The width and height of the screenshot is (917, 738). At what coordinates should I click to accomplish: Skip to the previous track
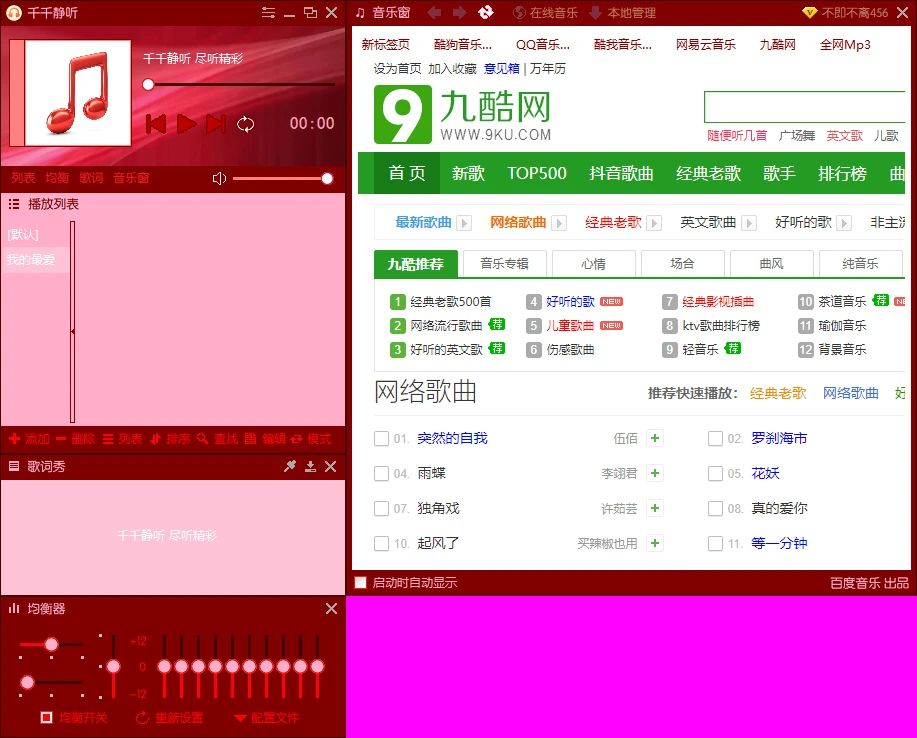[156, 124]
